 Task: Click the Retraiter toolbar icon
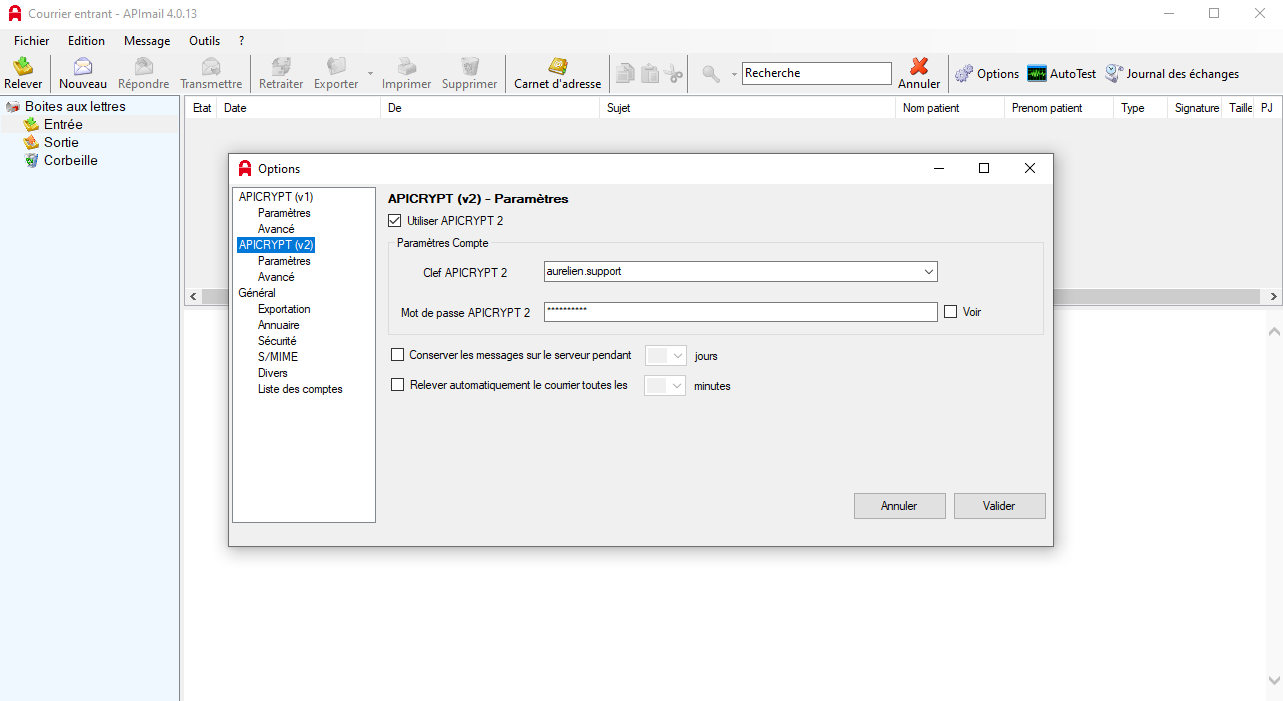pos(281,67)
